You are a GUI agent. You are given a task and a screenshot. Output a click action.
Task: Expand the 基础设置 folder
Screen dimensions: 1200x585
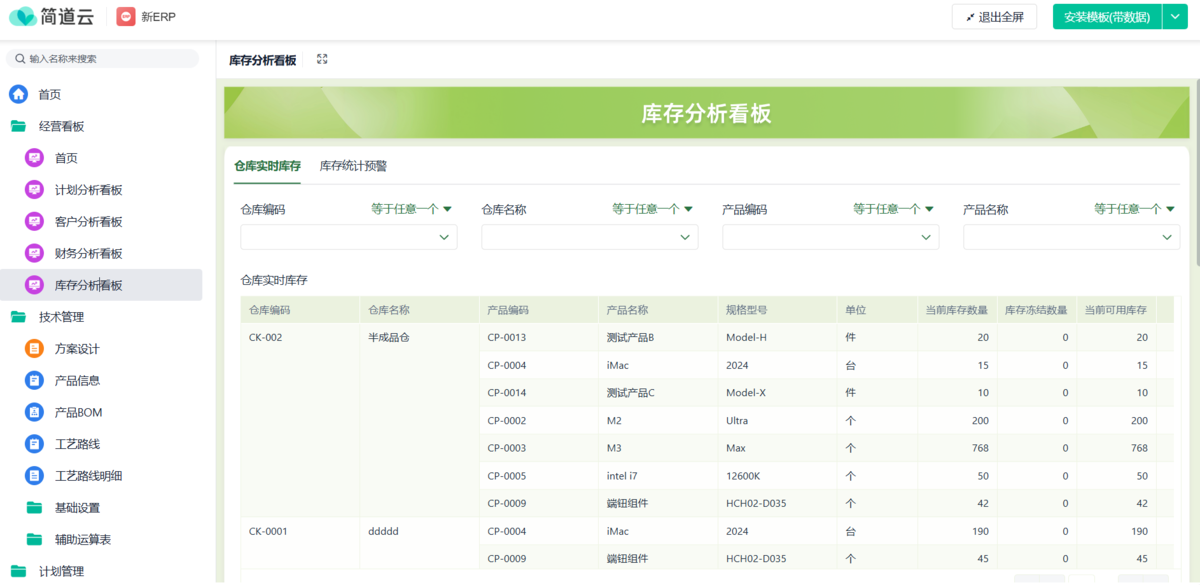coord(77,508)
